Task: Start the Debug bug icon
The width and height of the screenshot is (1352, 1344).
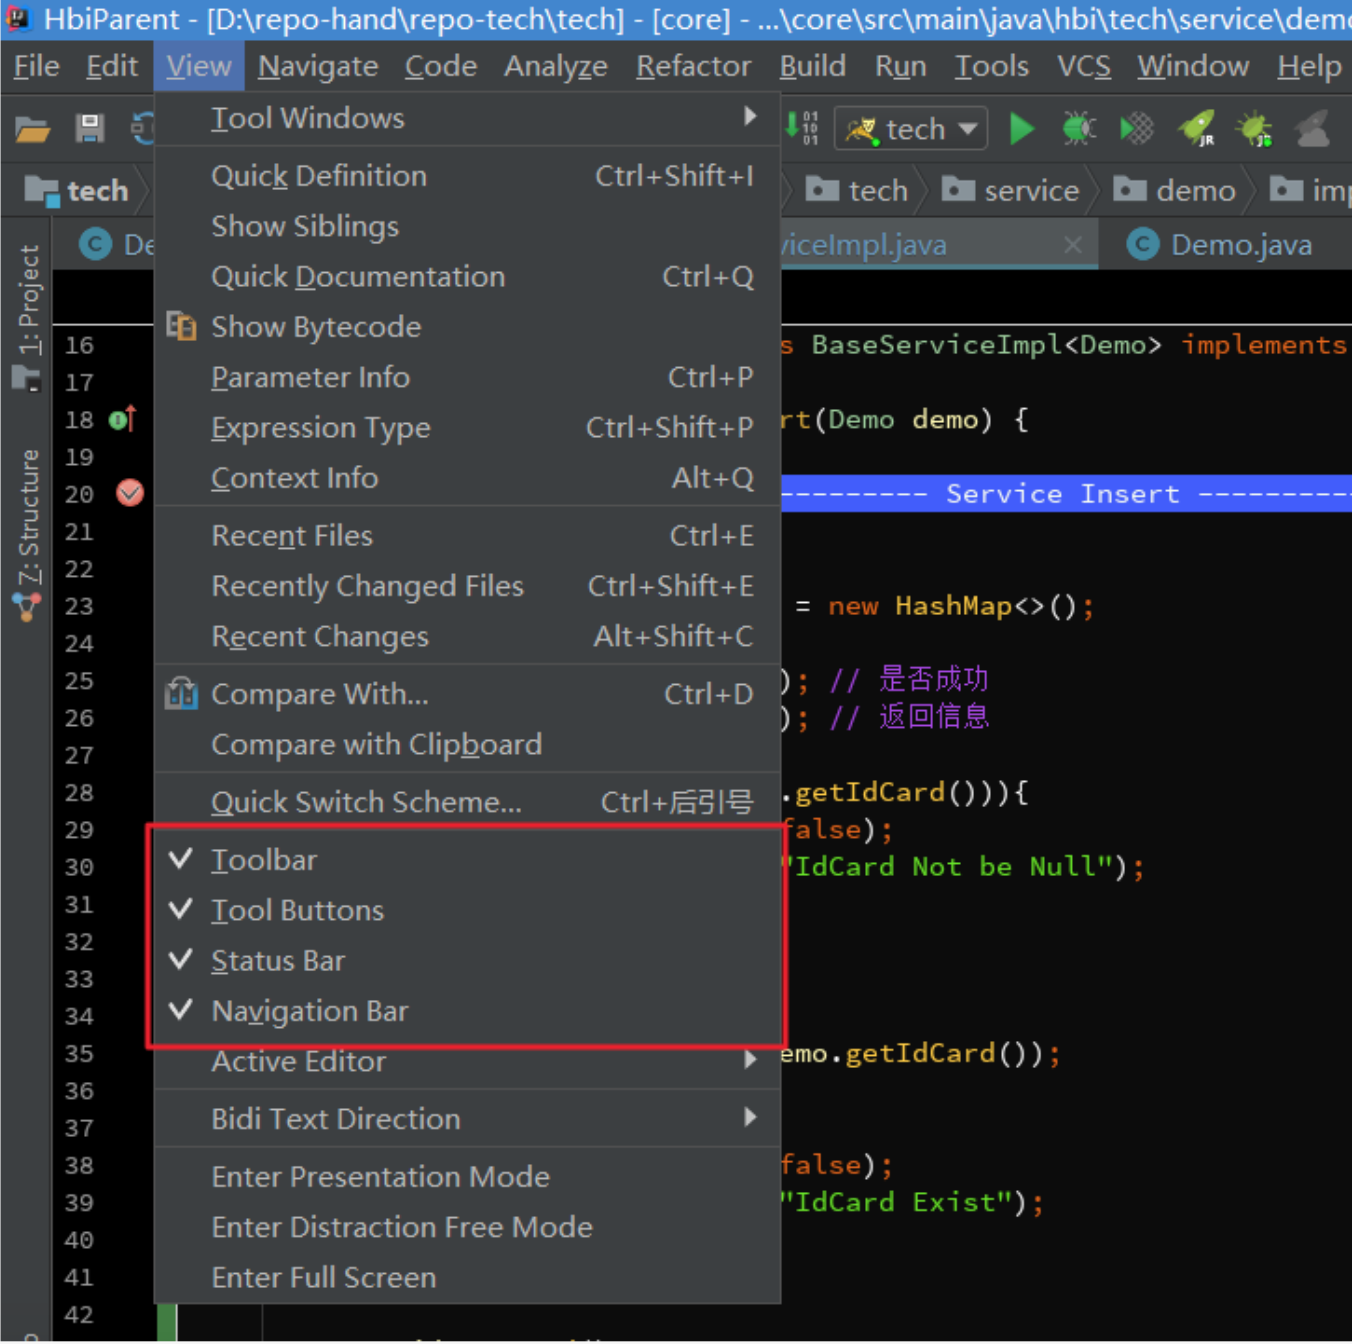Action: coord(1078,129)
